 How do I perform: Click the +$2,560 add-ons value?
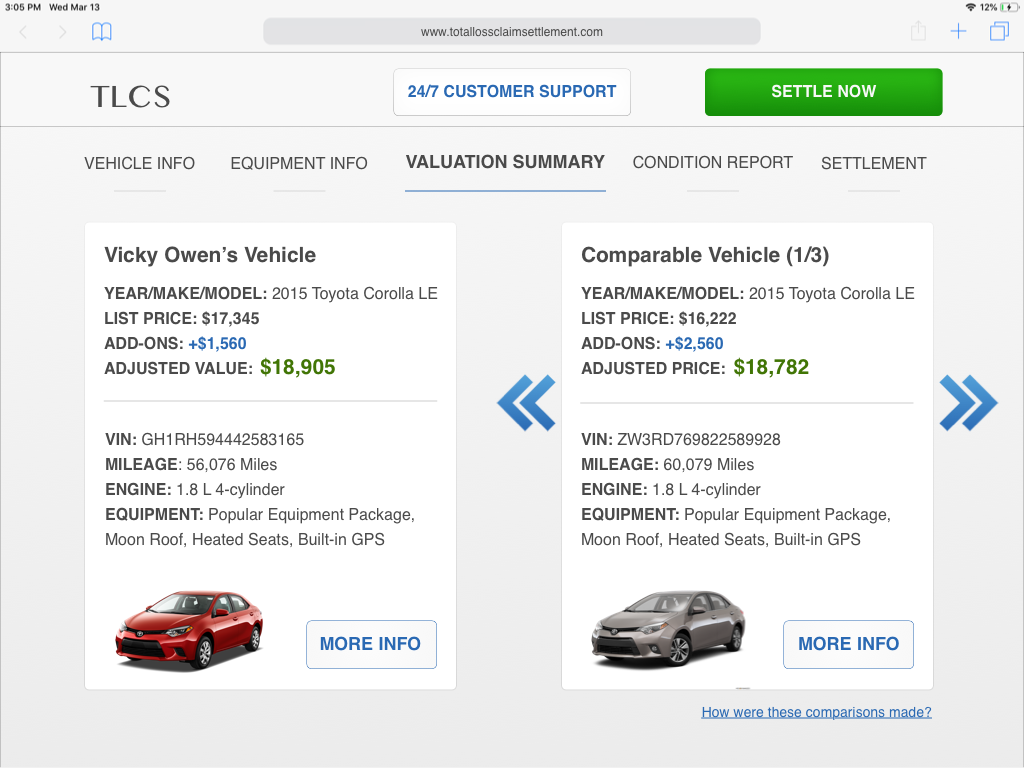[694, 344]
